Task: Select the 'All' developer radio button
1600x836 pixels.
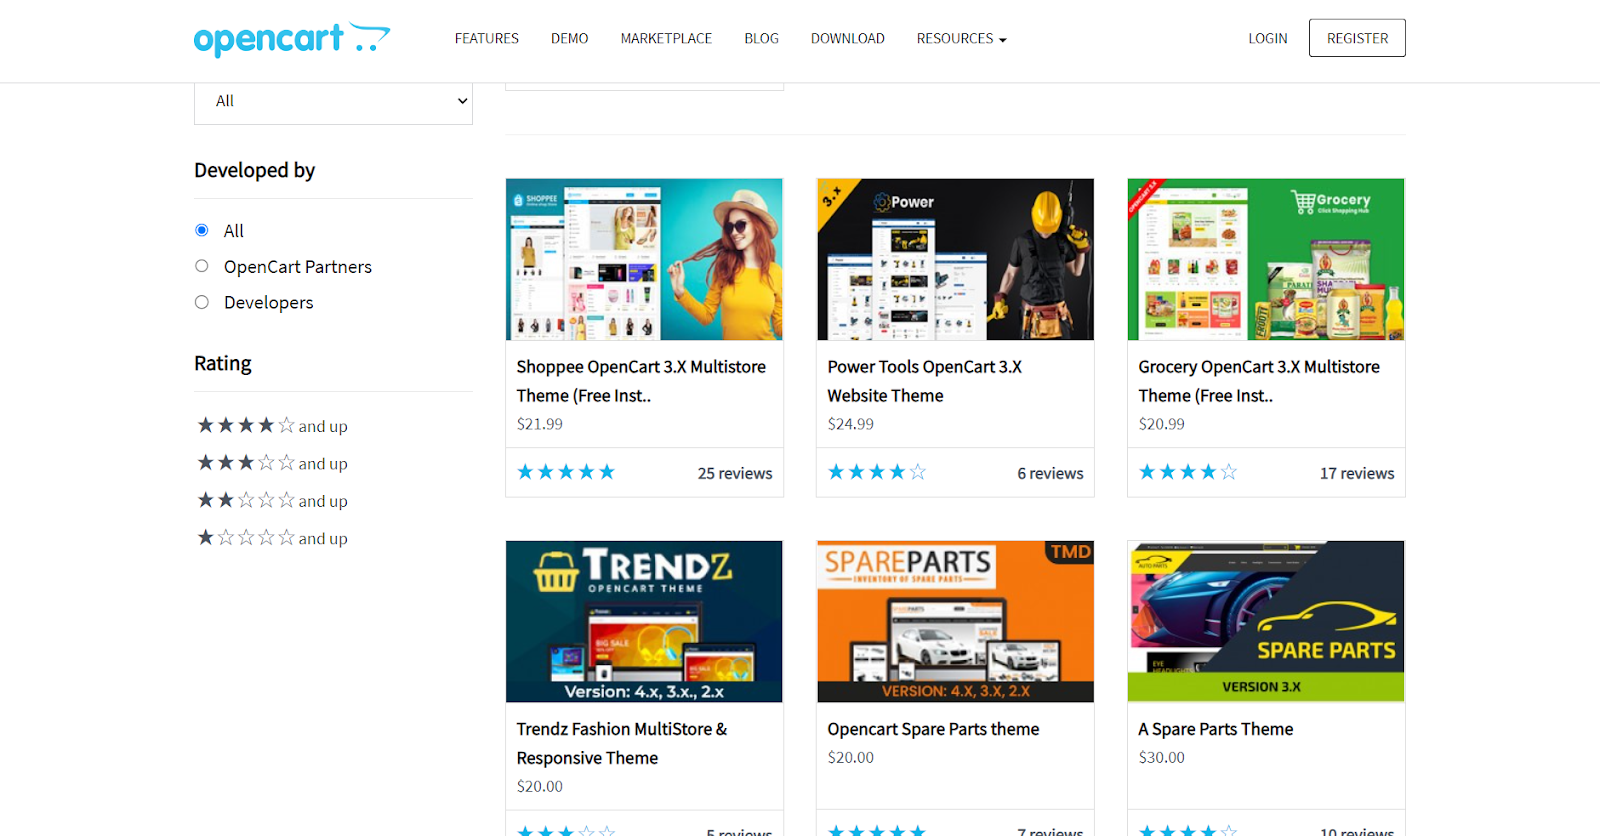Action: click(202, 230)
